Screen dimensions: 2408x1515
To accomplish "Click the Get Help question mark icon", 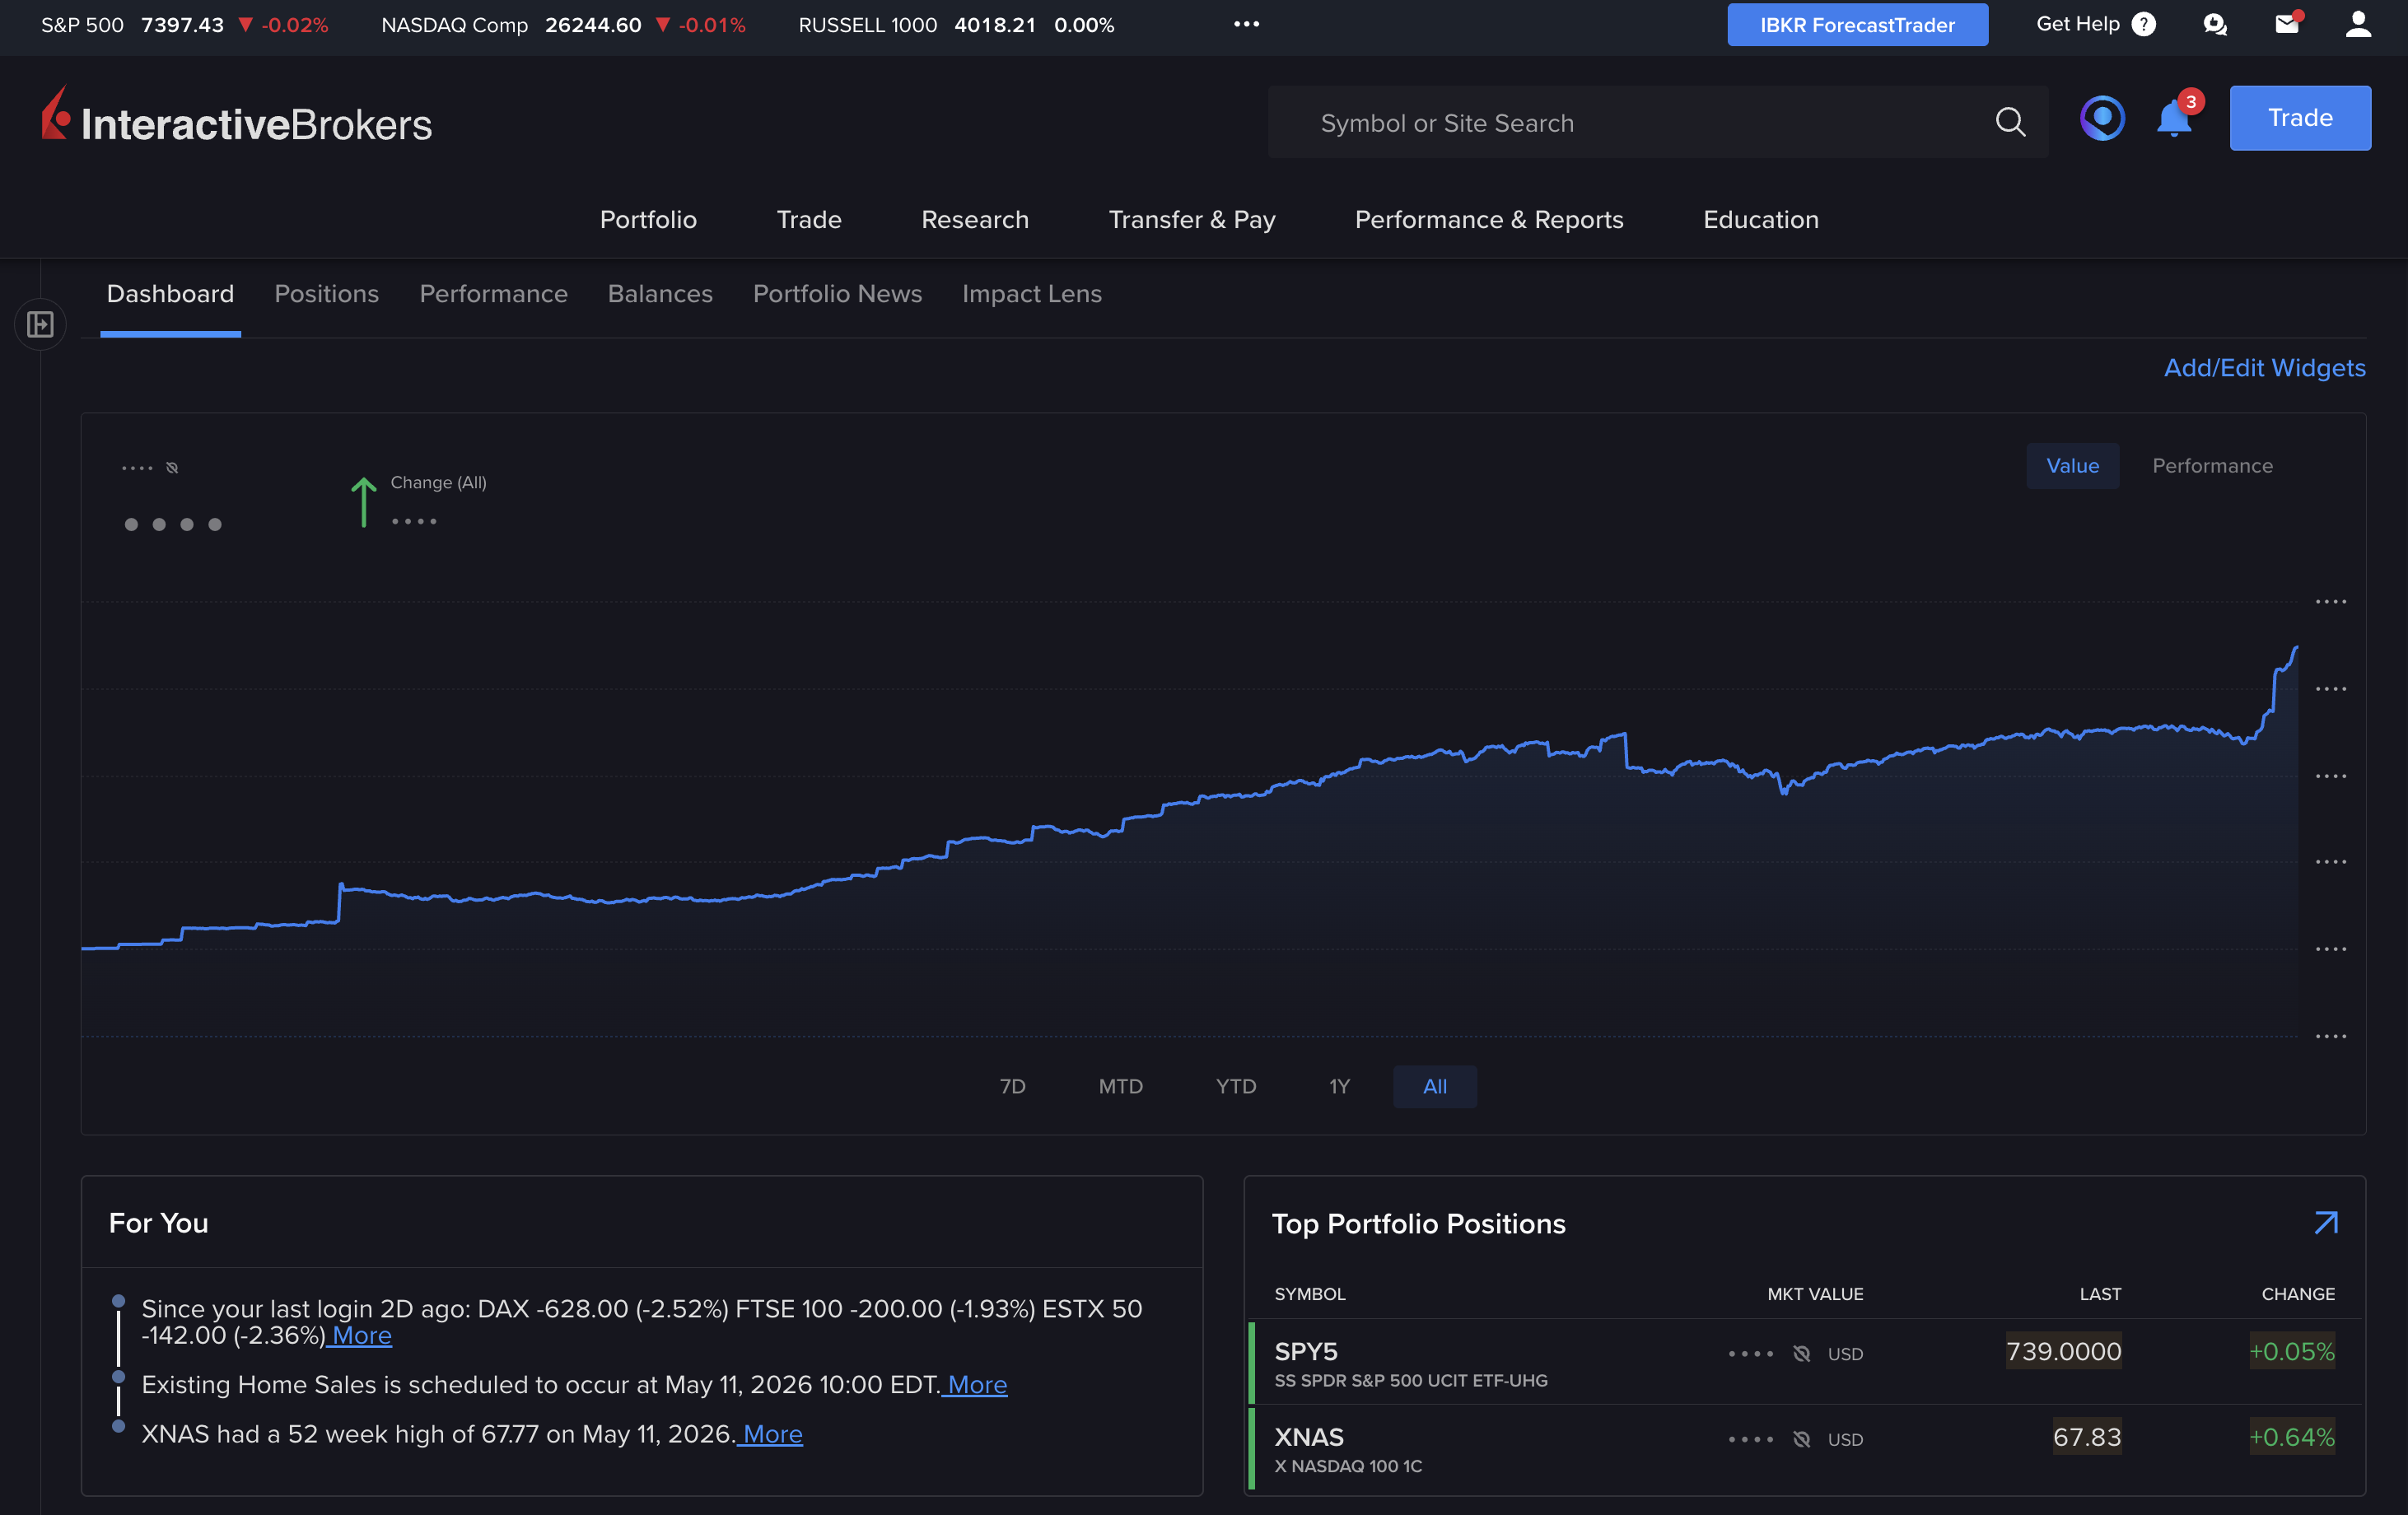I will 2144,24.
